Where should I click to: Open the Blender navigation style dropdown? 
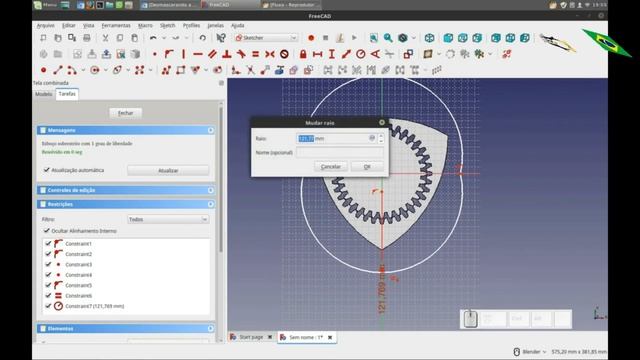(530, 351)
